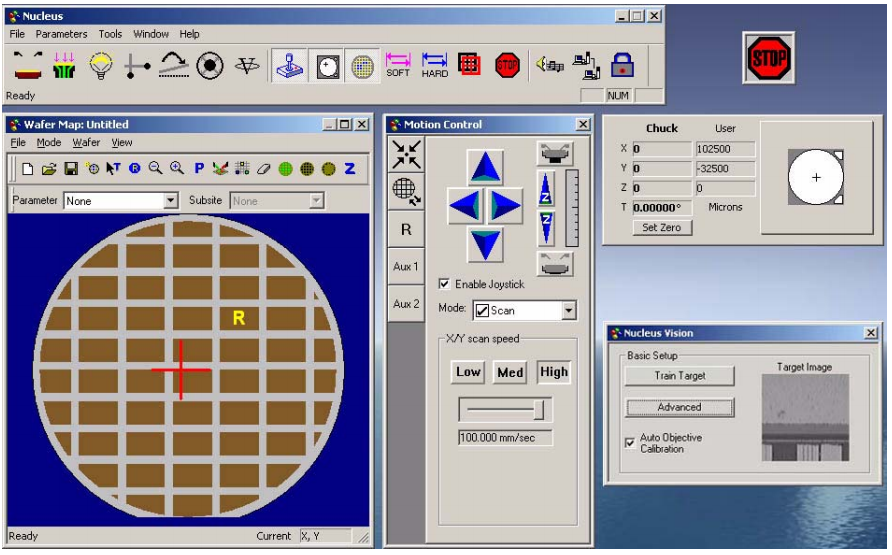Click the red grid overlay icon

470,65
